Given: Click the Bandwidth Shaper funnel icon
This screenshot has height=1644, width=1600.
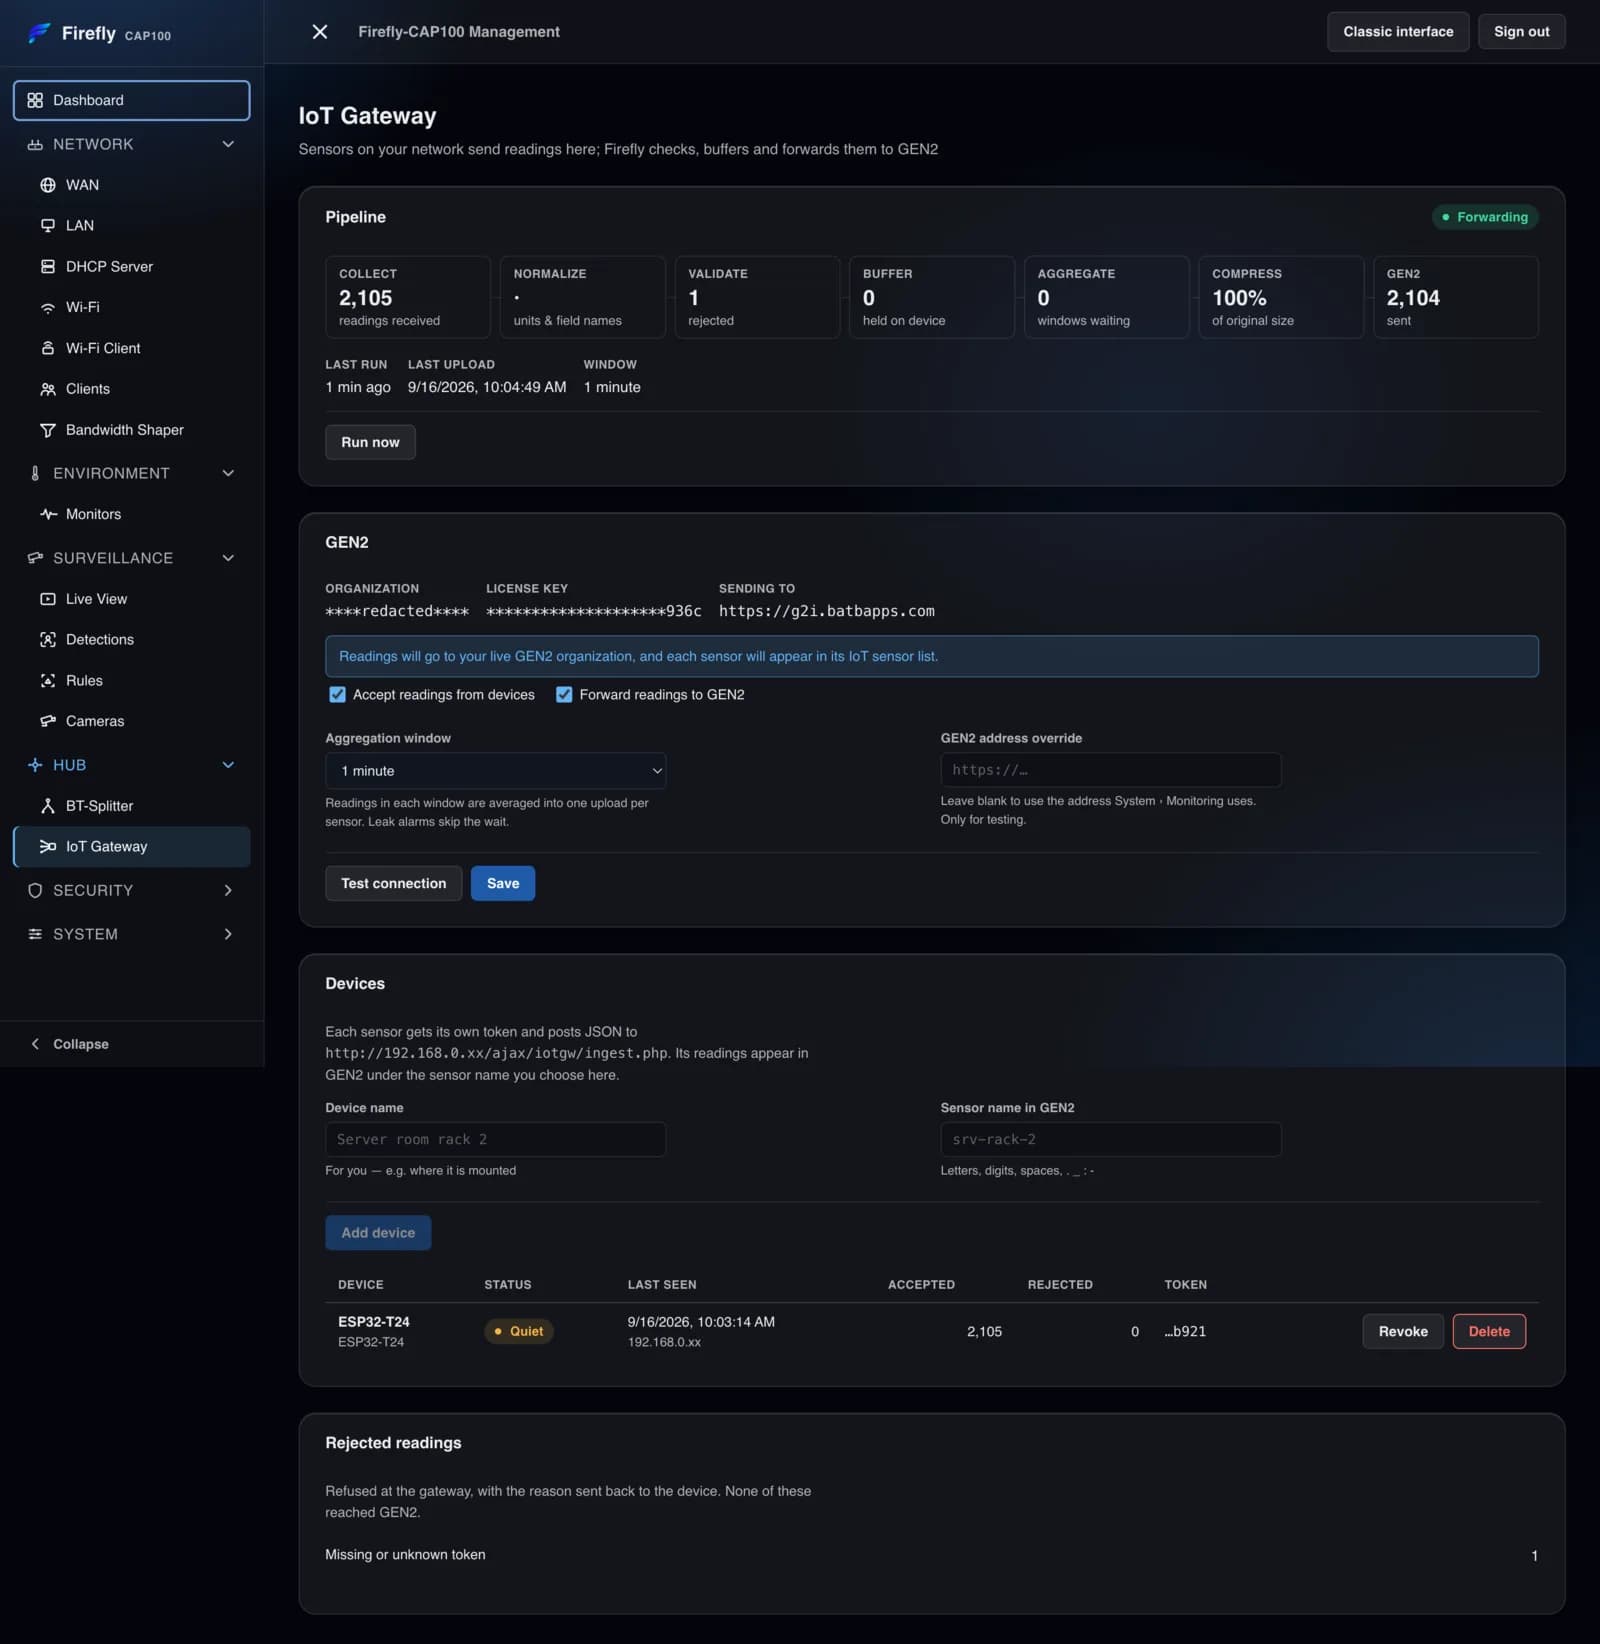Looking at the screenshot, I should (48, 430).
